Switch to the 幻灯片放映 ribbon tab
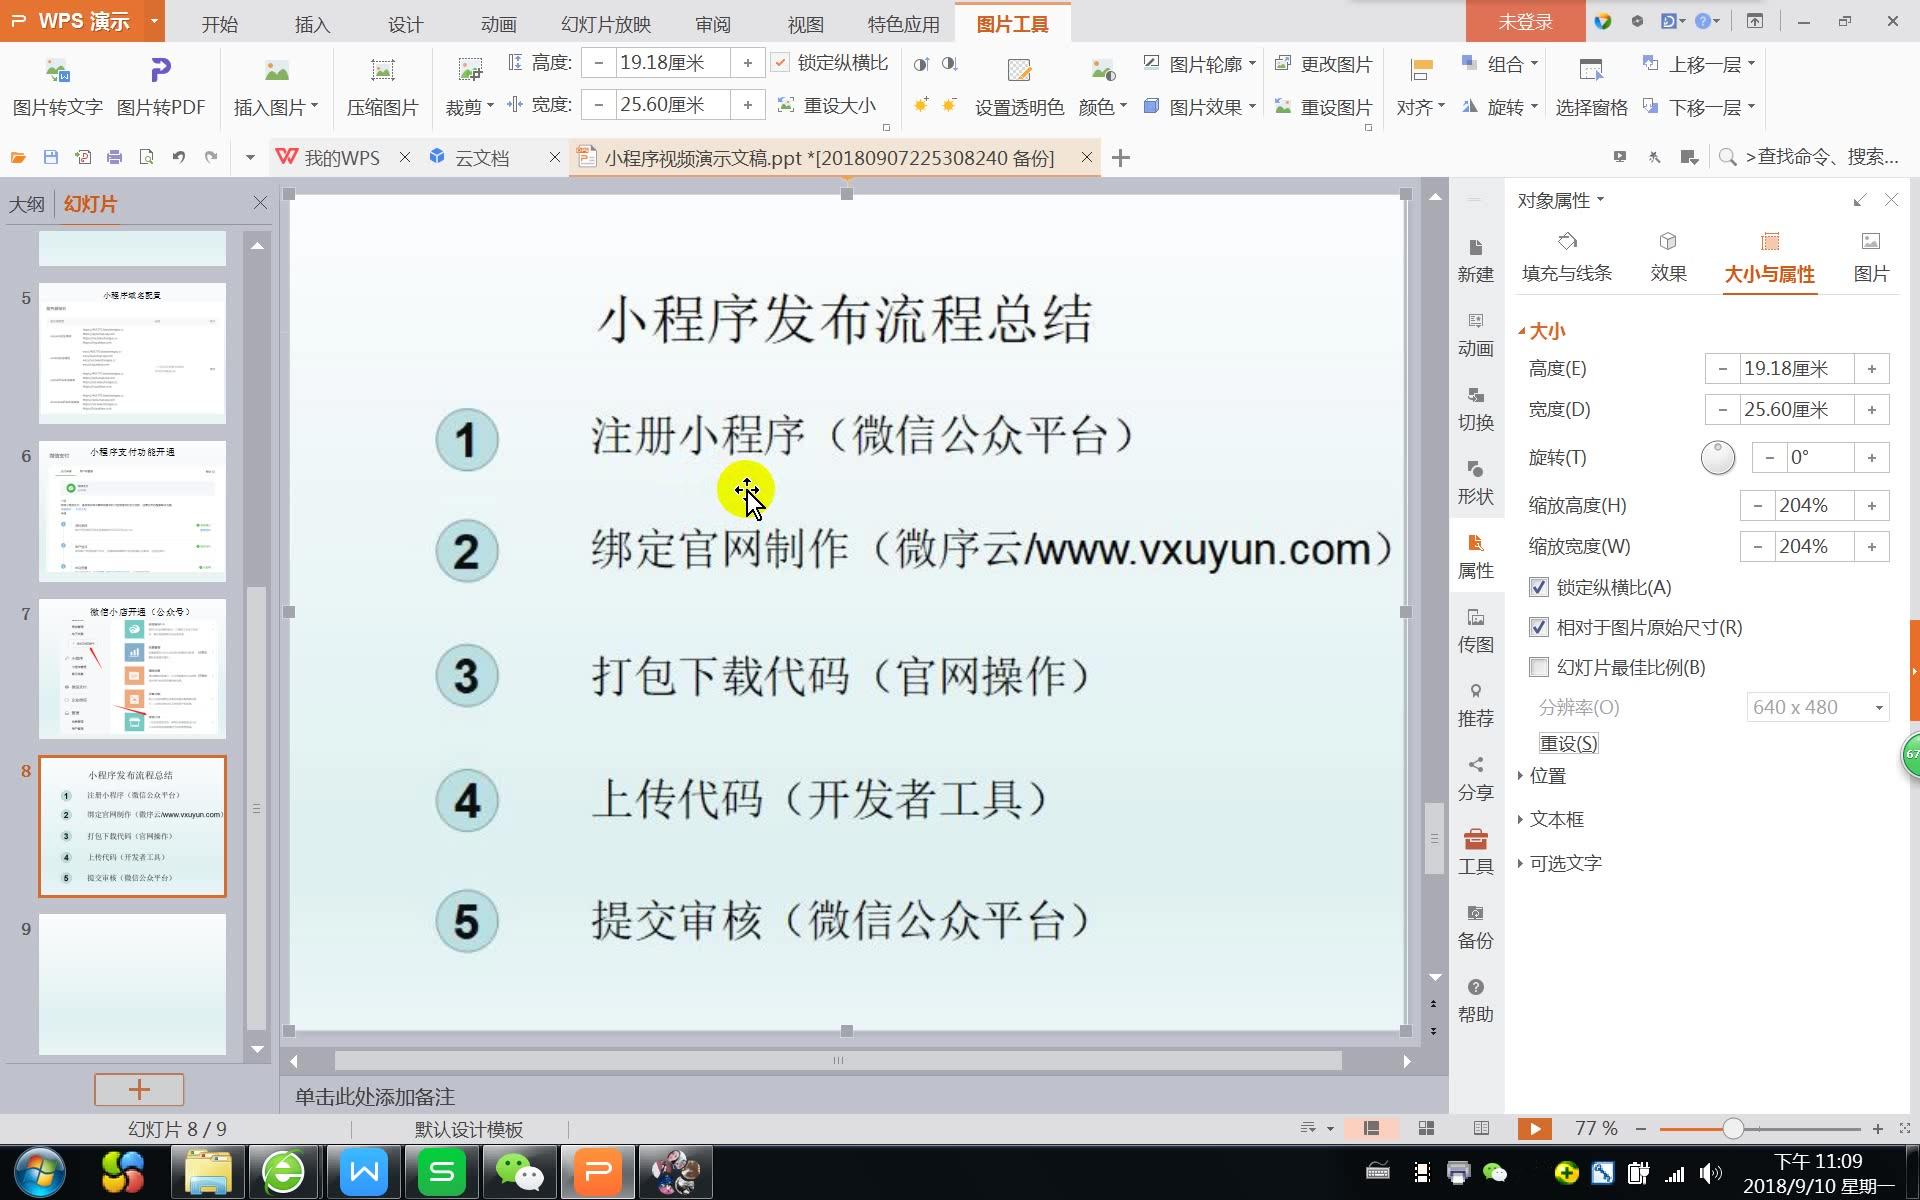The height and width of the screenshot is (1200, 1920). click(603, 24)
